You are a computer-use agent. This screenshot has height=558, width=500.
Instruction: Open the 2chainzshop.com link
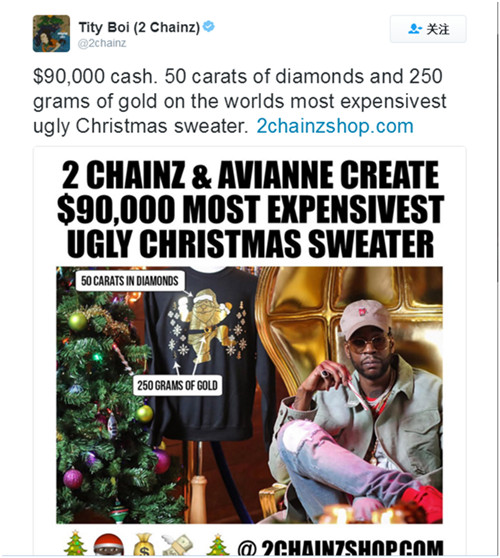click(335, 126)
